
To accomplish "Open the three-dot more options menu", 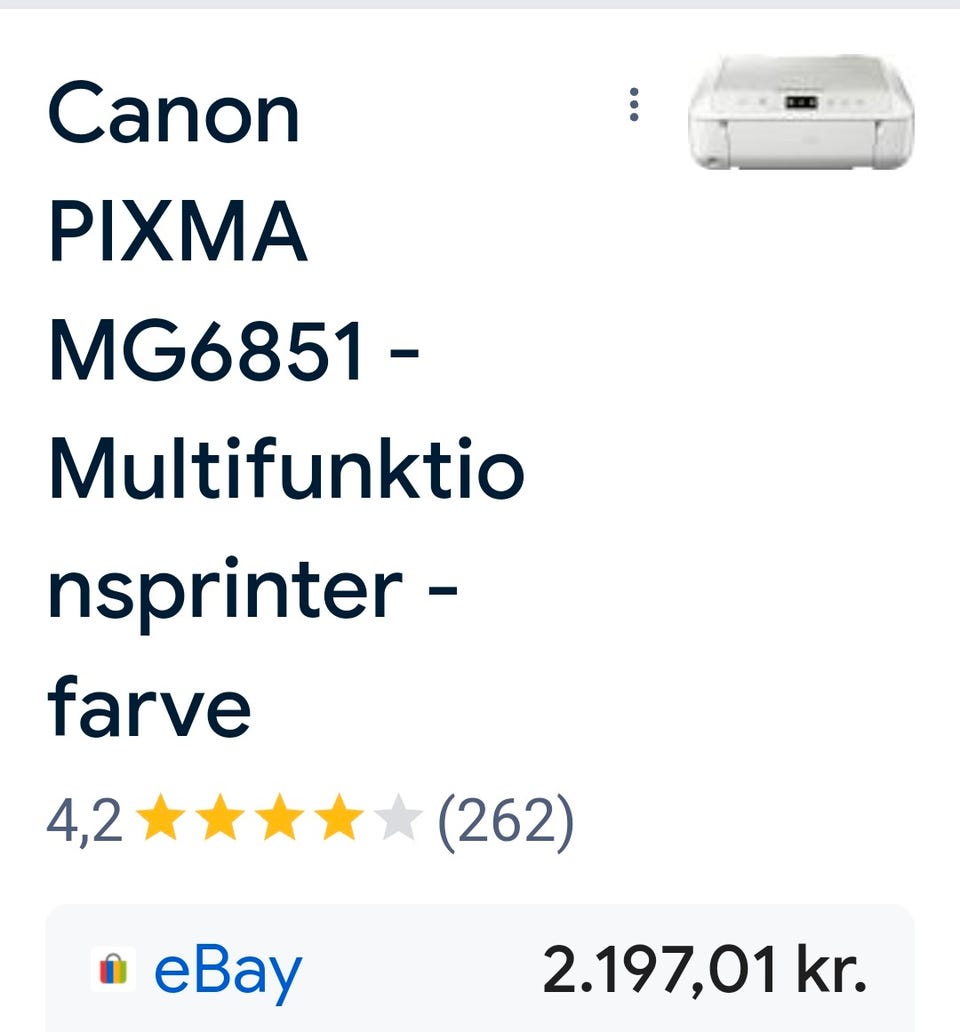I will [633, 105].
